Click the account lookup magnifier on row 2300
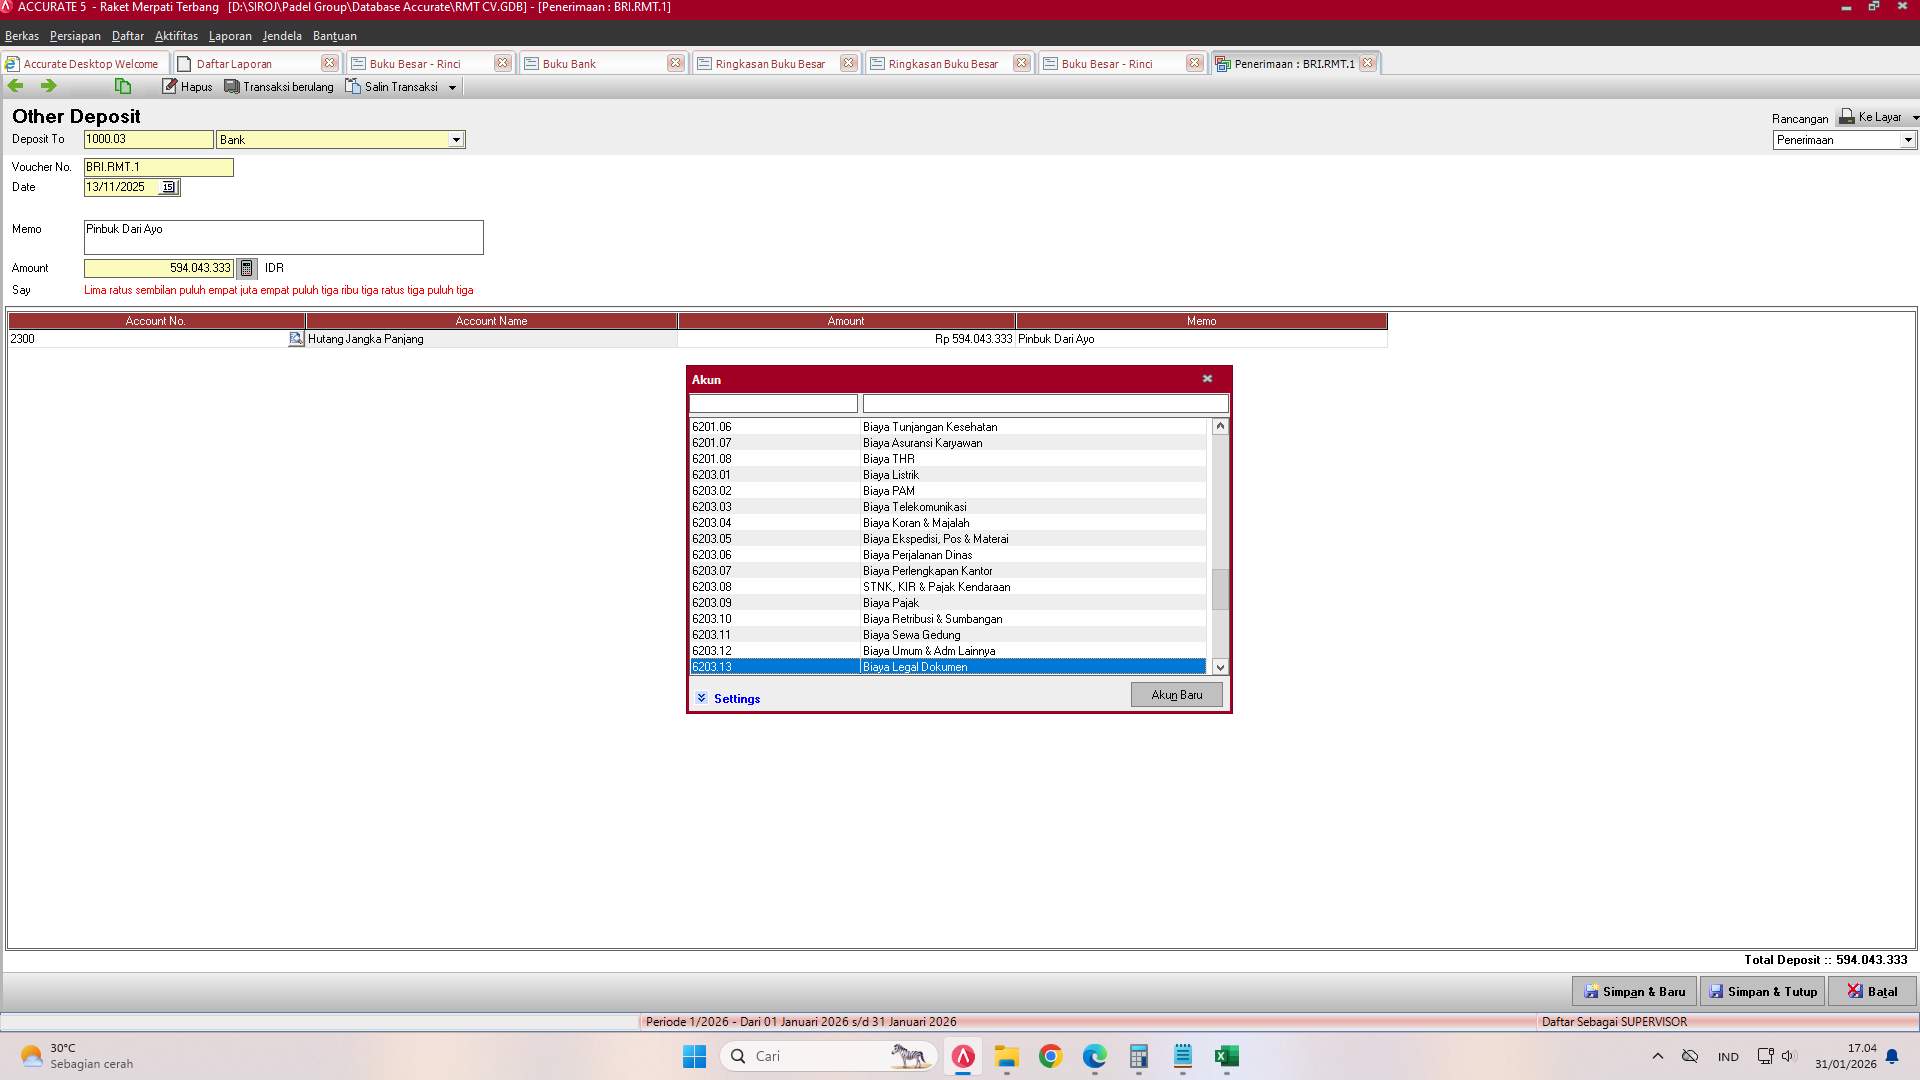The height and width of the screenshot is (1080, 1920). [295, 339]
